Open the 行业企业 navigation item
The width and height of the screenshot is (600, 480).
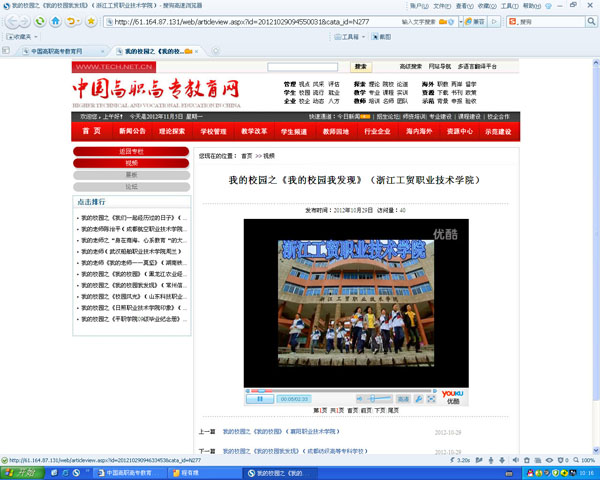377,131
